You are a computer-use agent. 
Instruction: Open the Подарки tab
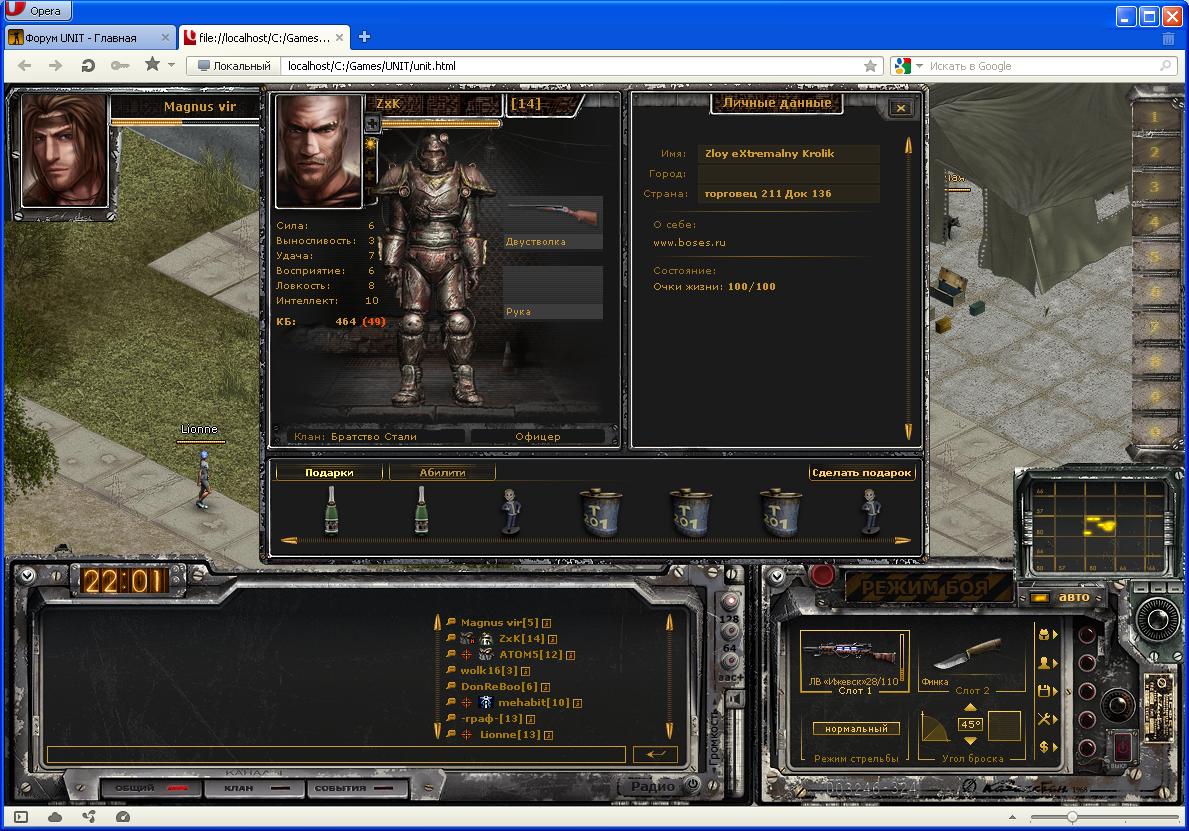click(329, 472)
